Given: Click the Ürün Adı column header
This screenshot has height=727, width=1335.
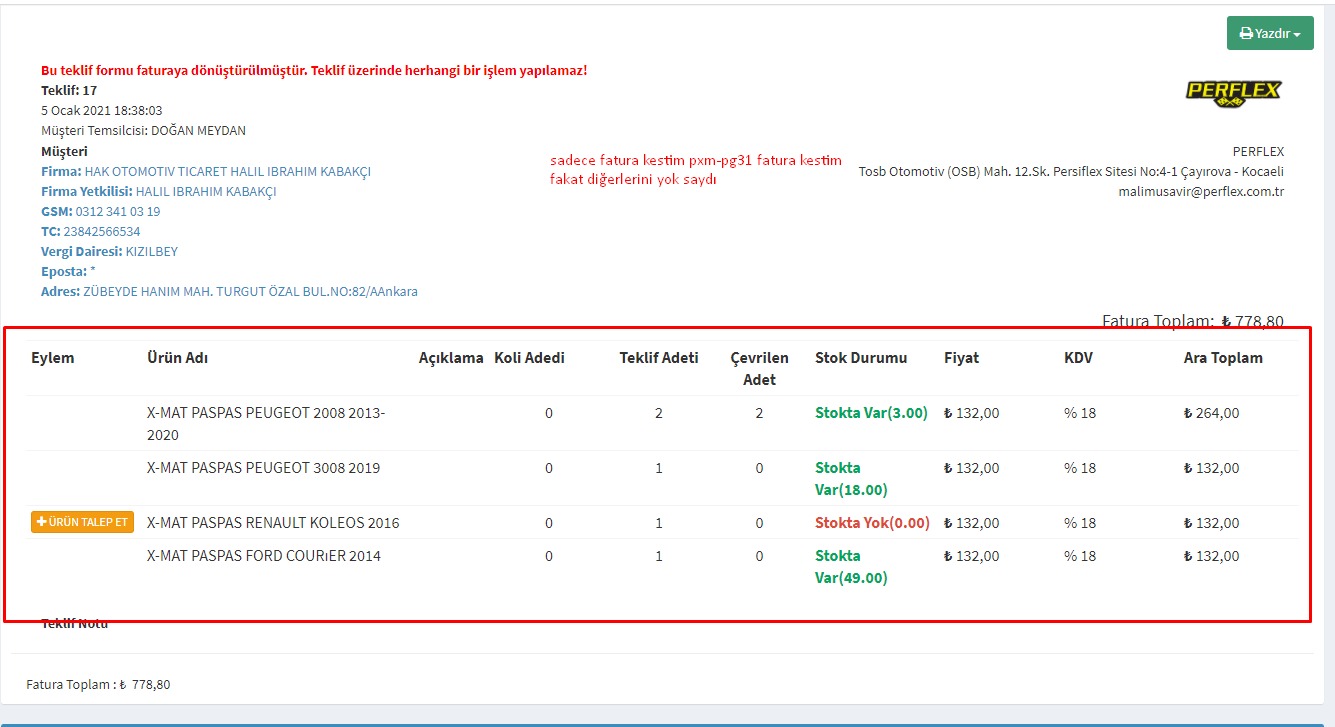Looking at the screenshot, I should tap(177, 358).
